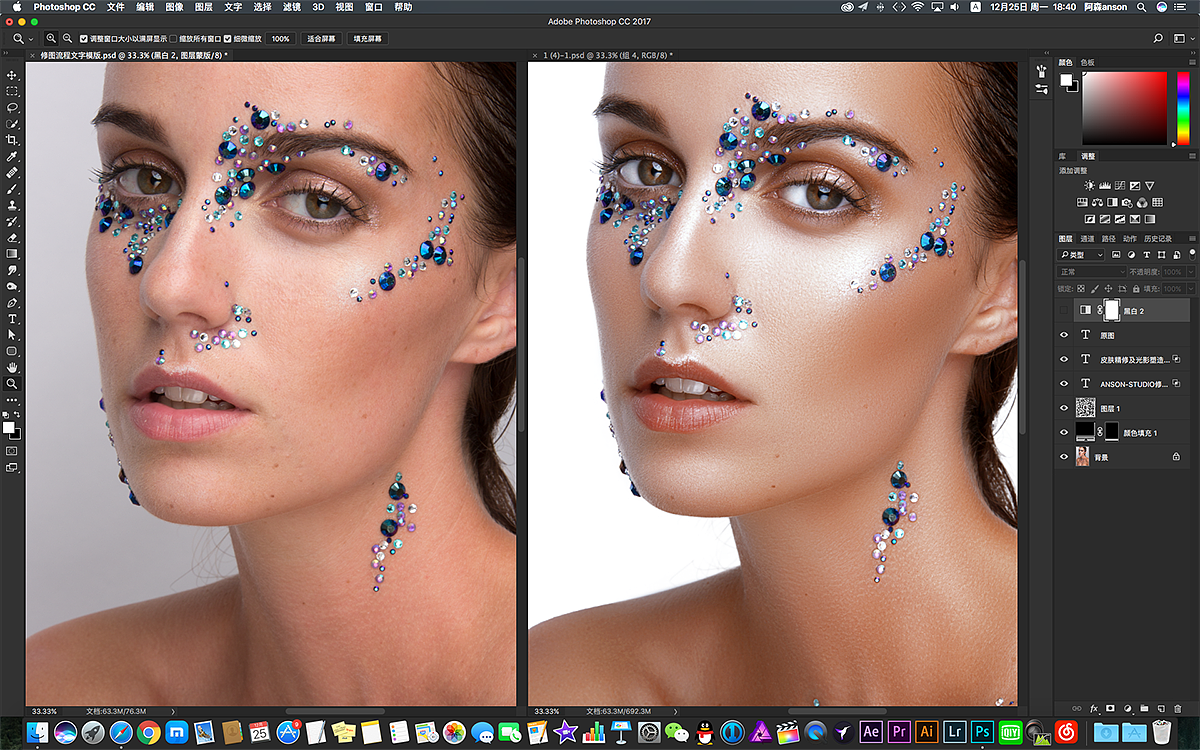The image size is (1200, 750).
Task: Add a layer mask from Layers footer
Action: point(1111,708)
